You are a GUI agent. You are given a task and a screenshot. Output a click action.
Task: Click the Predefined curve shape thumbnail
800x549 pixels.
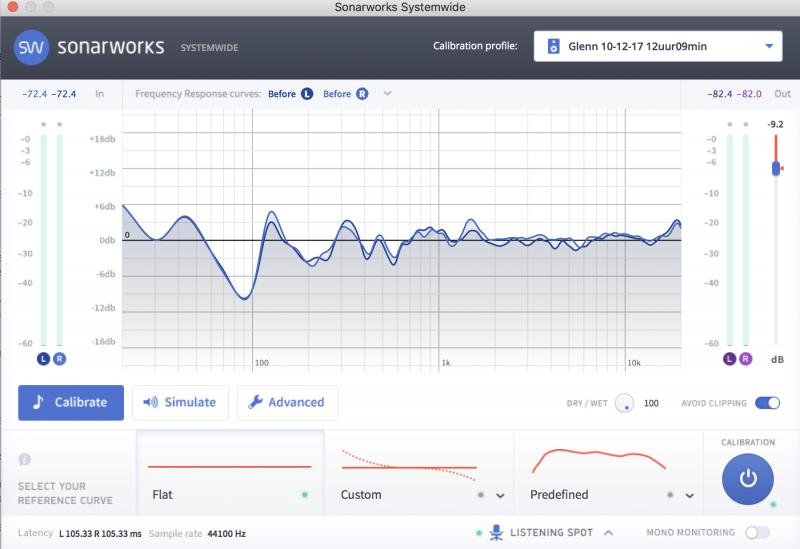click(598, 460)
